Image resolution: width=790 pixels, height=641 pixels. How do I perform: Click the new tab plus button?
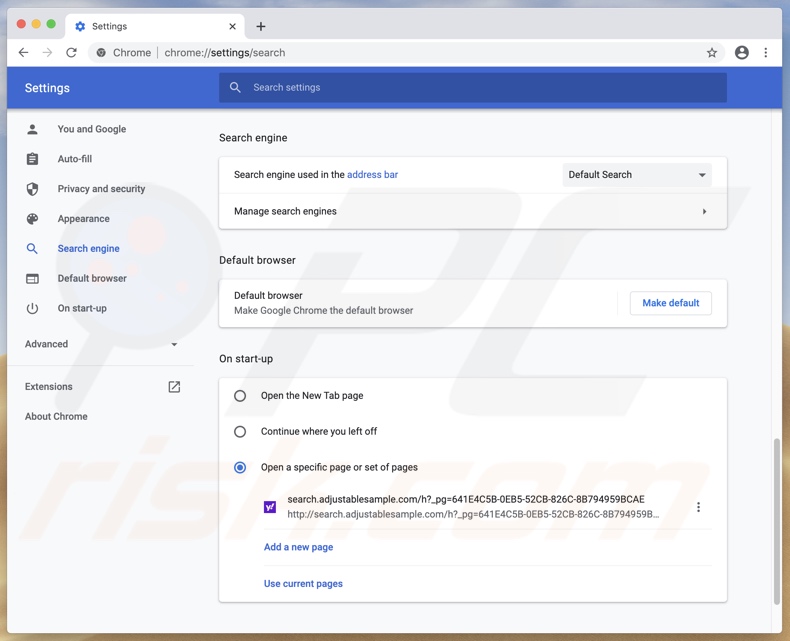coord(261,26)
